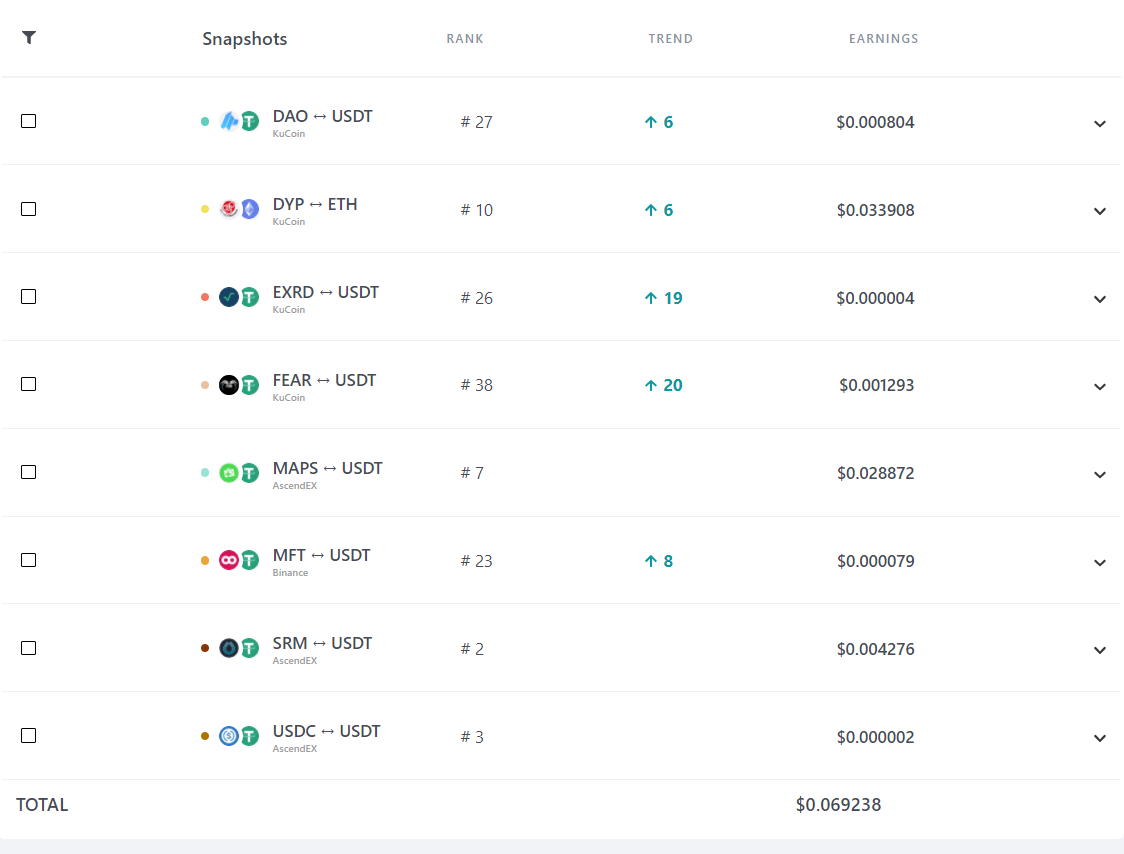Click the red color dot beside EXRD
Viewport: 1124px width, 854px height.
205,297
